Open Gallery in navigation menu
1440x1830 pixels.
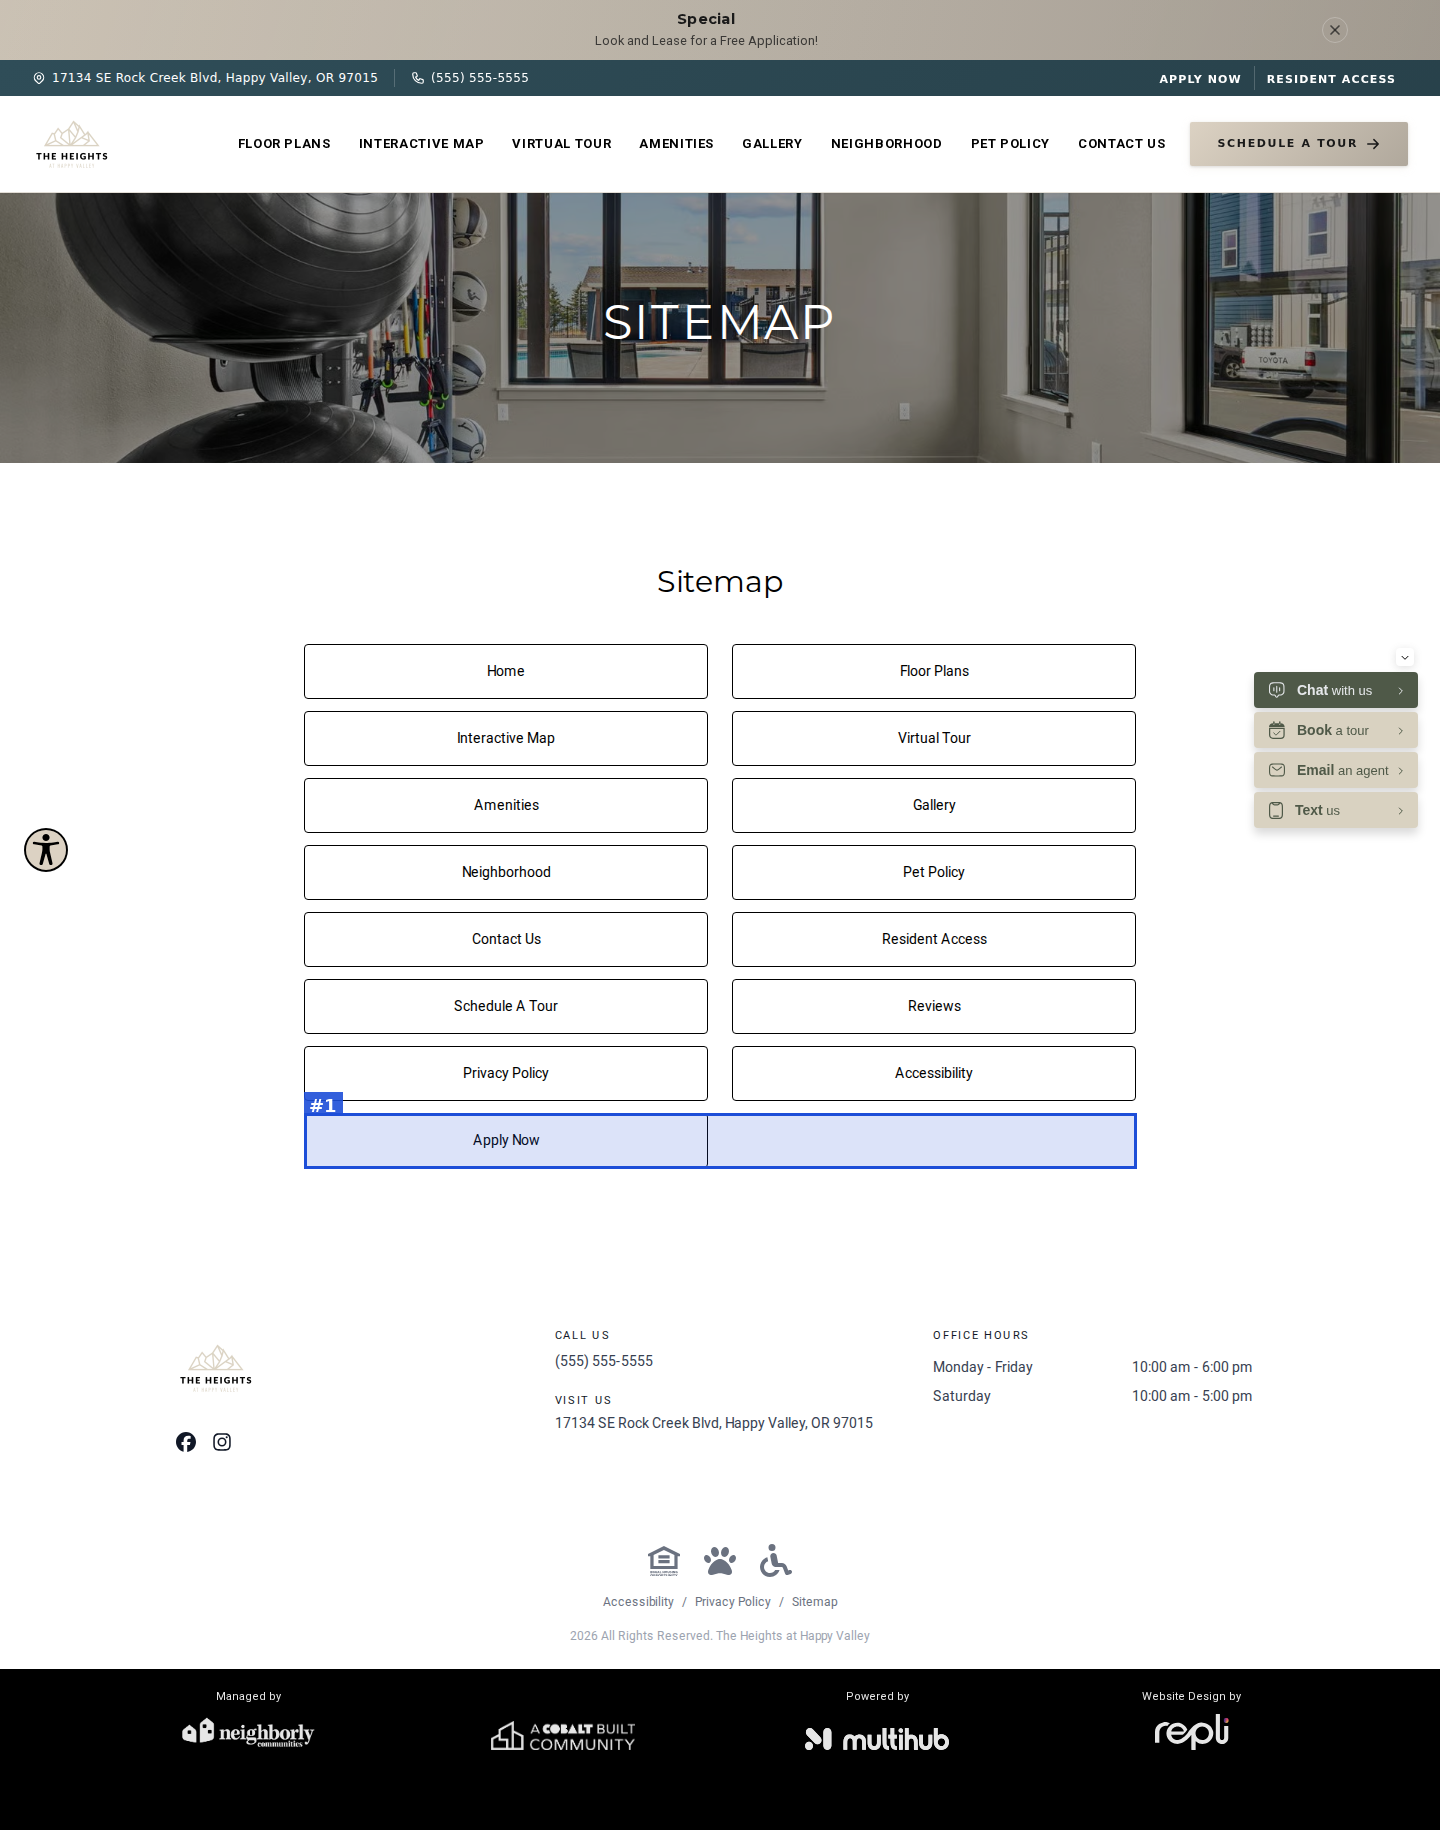coord(772,144)
